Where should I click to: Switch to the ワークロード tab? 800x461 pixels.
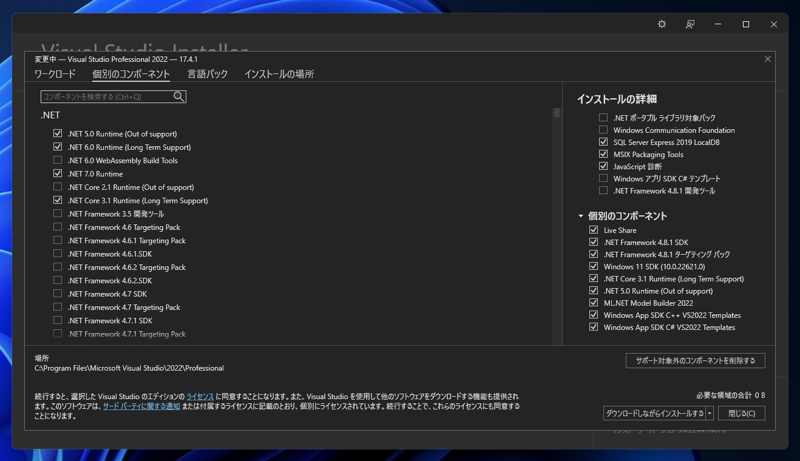(55, 74)
